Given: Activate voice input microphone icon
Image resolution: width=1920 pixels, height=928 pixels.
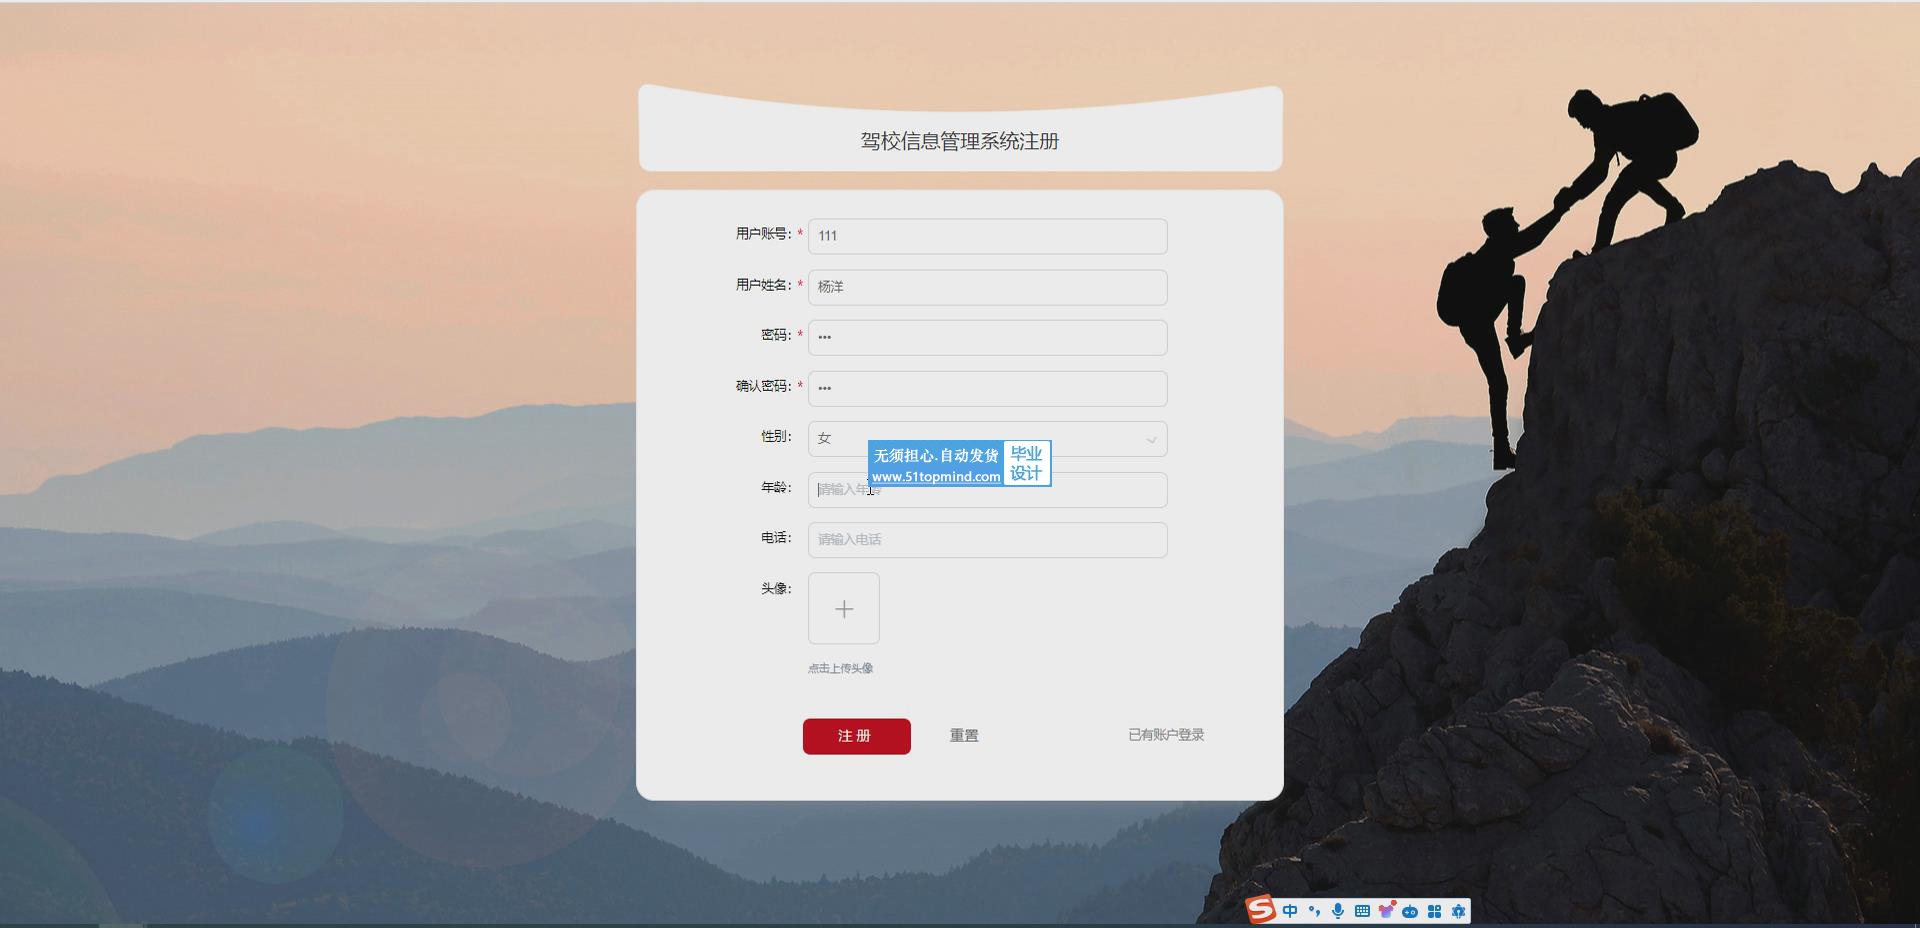Looking at the screenshot, I should (x=1338, y=911).
